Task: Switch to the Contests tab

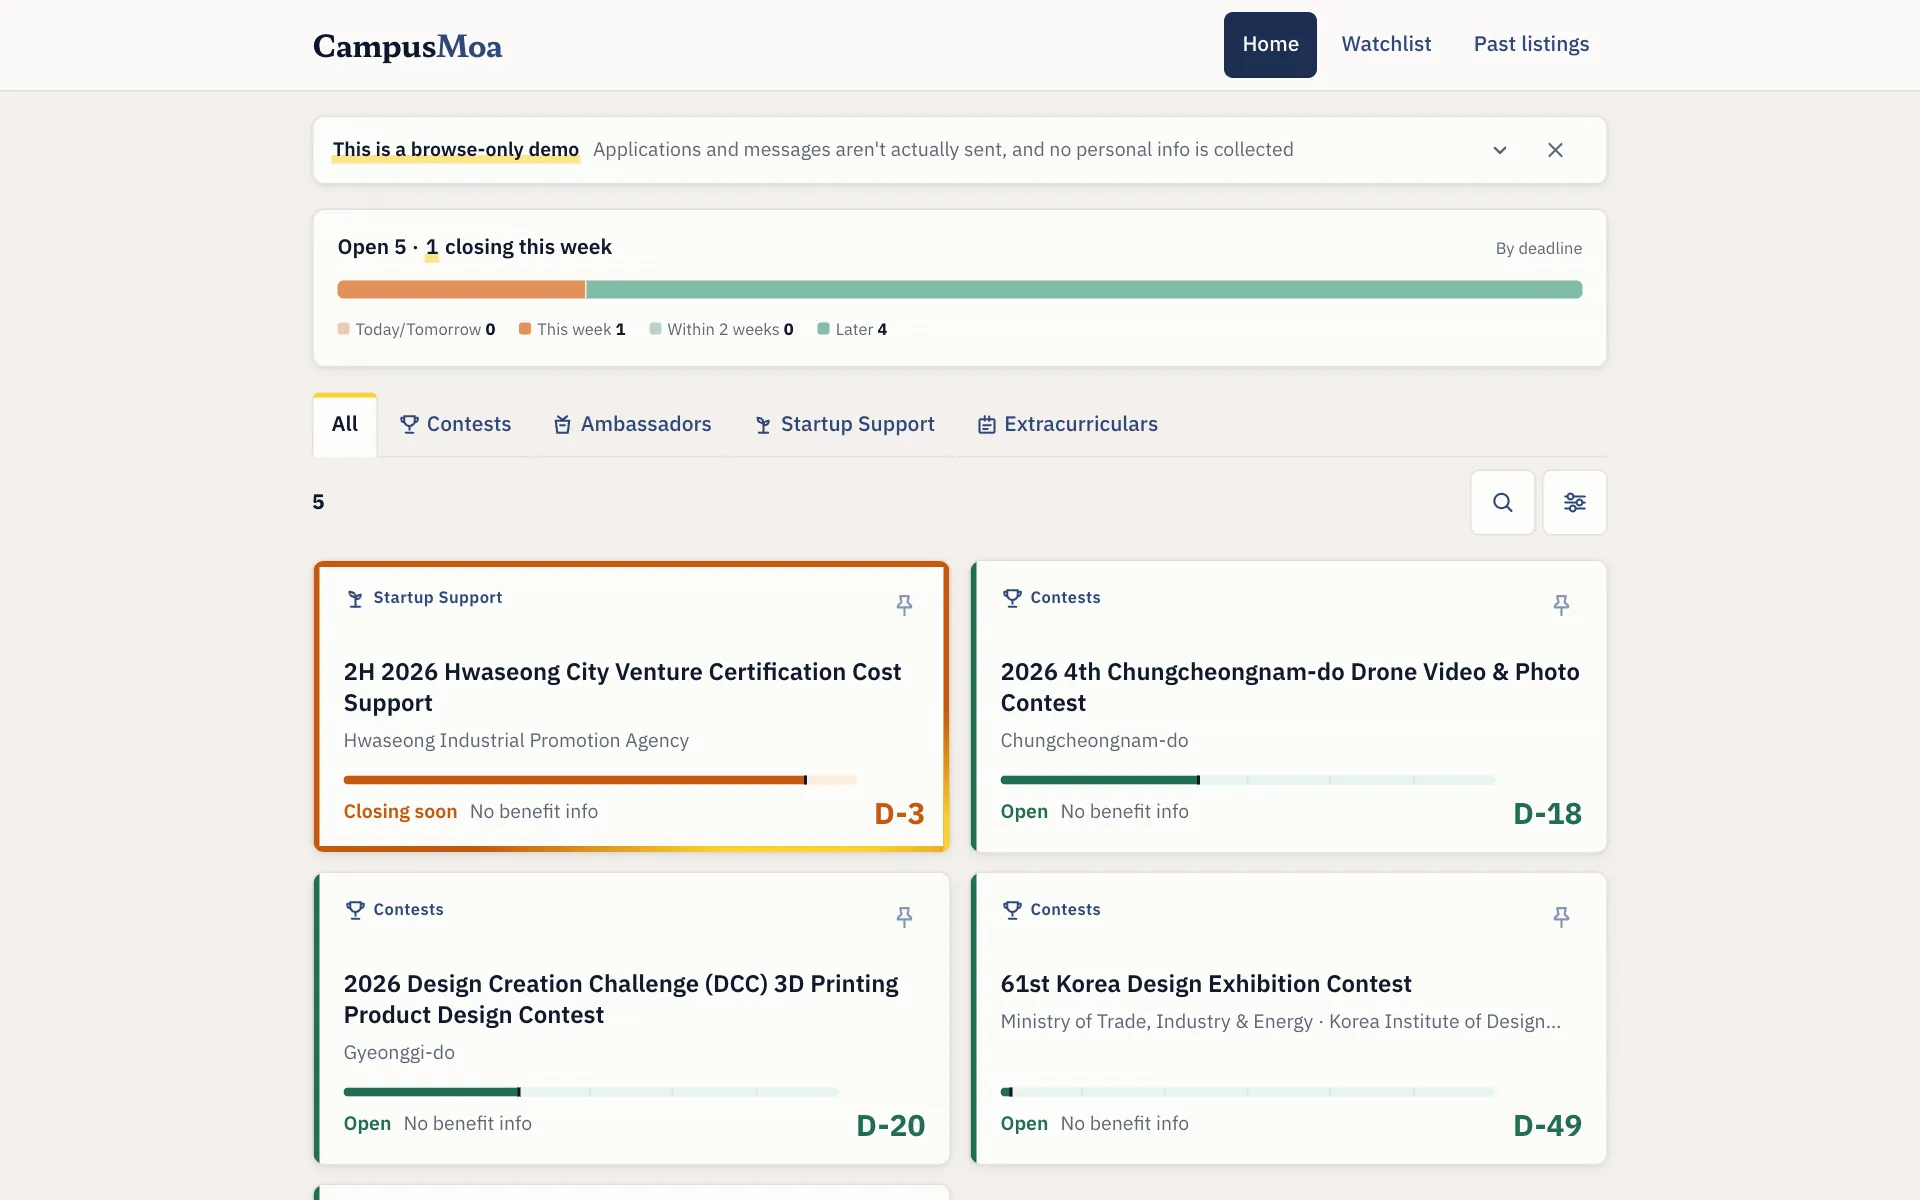Action: click(x=455, y=424)
